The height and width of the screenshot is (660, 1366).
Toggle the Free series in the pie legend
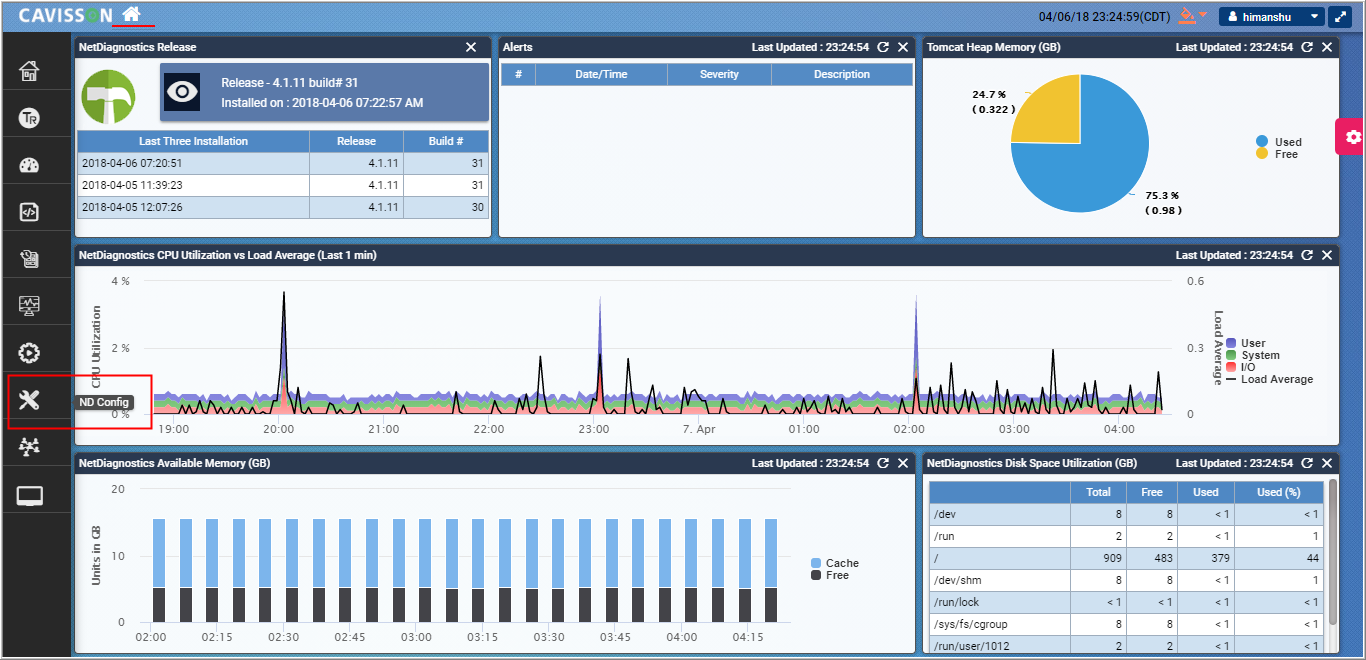(1277, 154)
